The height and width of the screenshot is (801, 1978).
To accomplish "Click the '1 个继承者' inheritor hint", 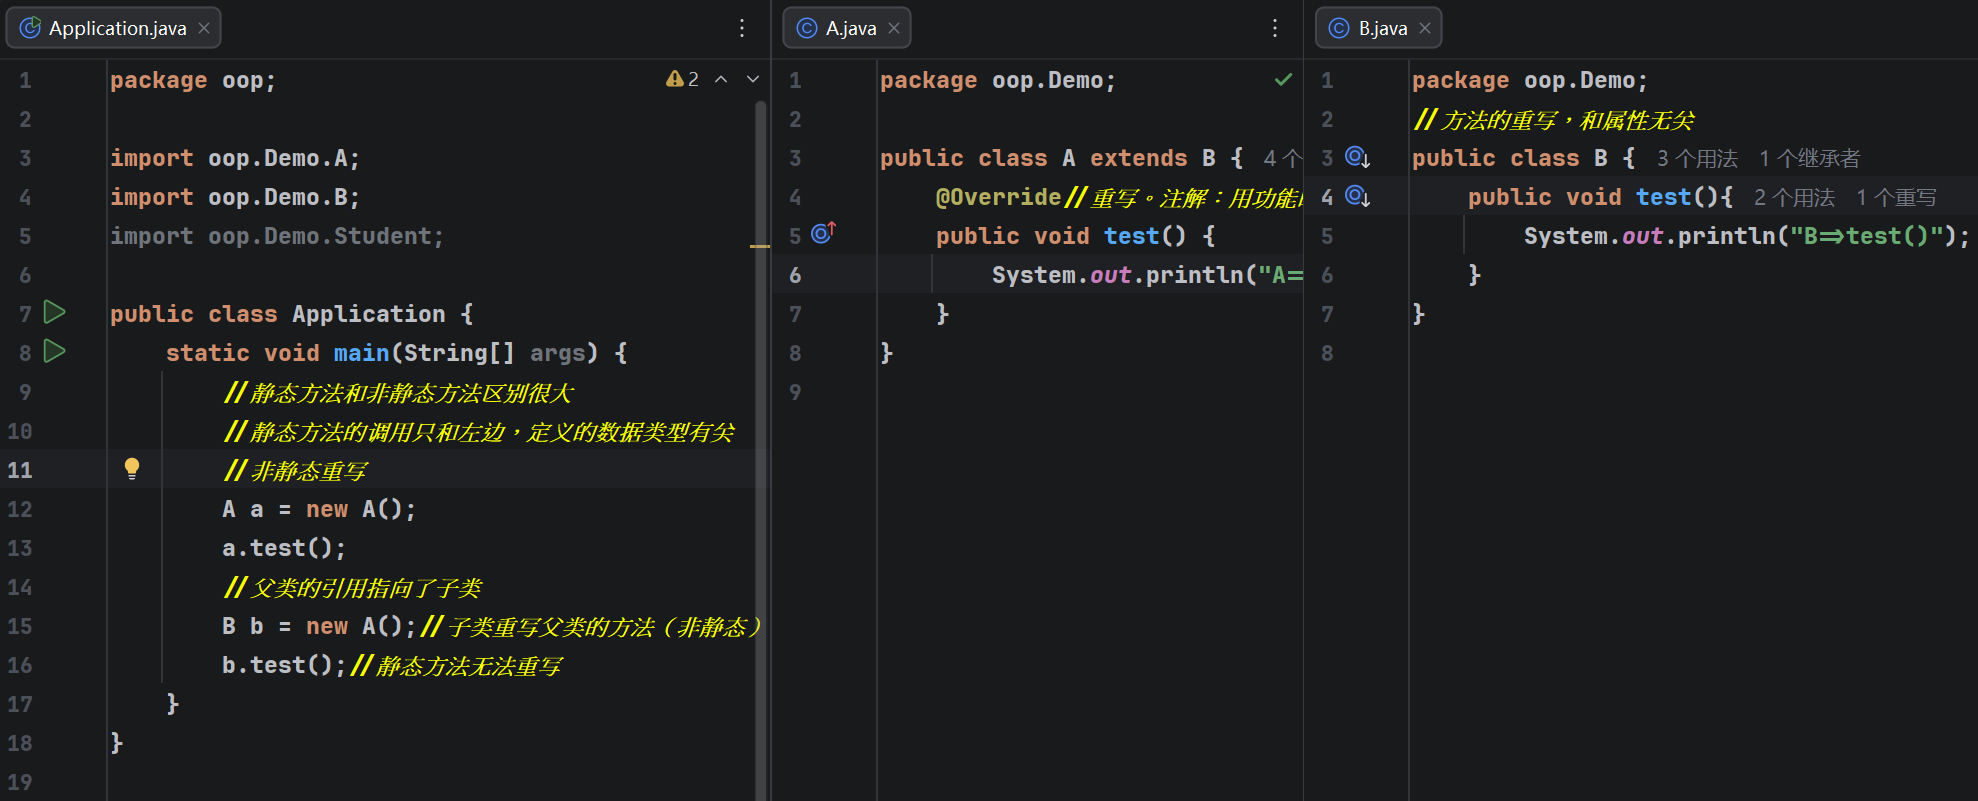I will [x=1809, y=158].
